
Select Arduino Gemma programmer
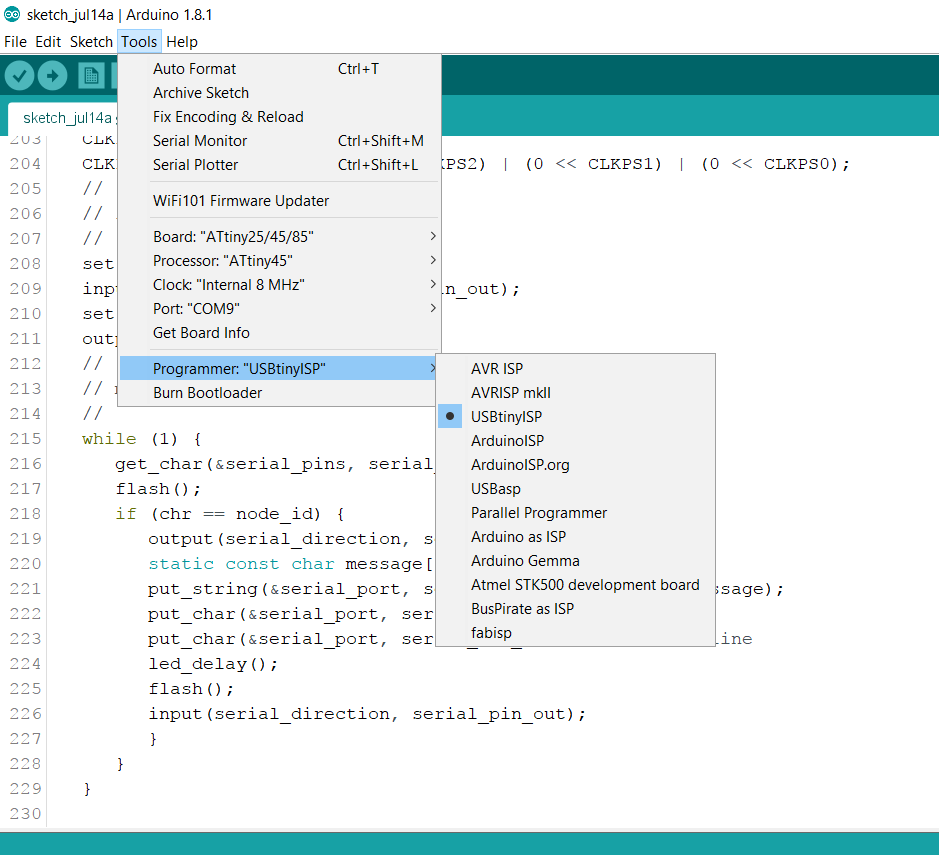tap(575, 560)
